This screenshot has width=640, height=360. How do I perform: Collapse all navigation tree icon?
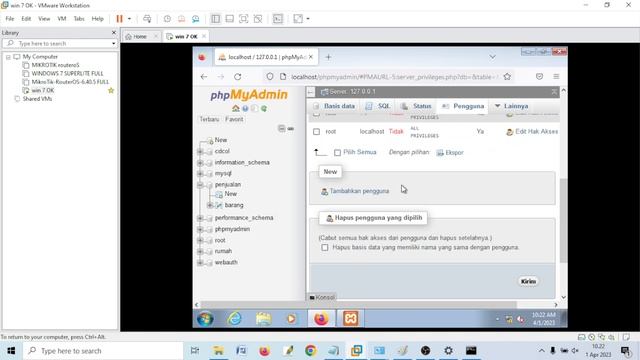tap(282, 129)
